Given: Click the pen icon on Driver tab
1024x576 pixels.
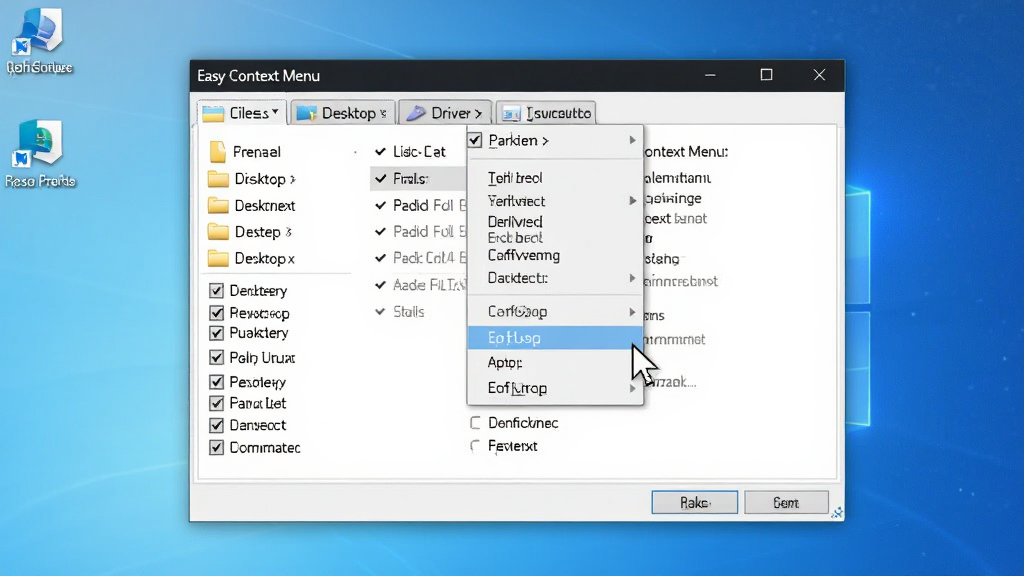Looking at the screenshot, I should [x=415, y=114].
